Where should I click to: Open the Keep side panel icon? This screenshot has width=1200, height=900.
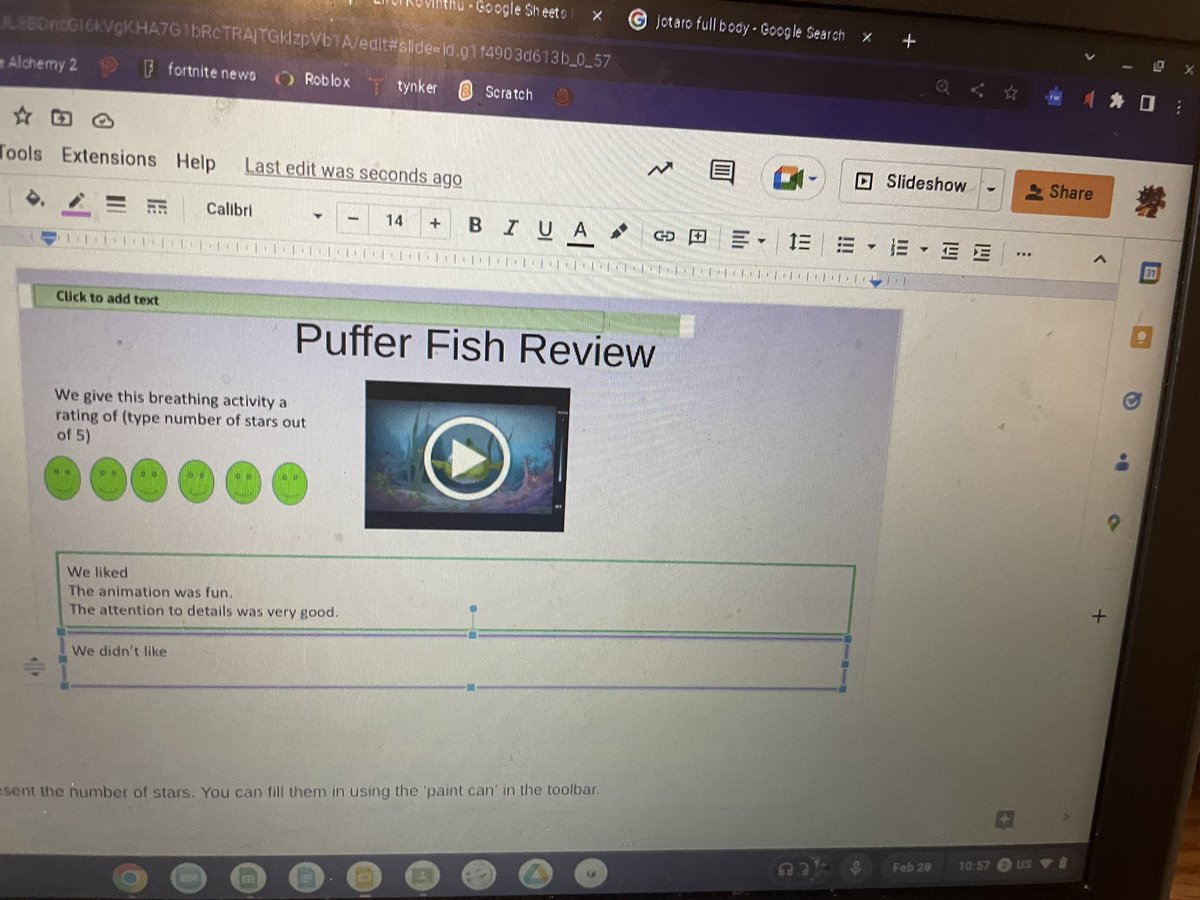click(1141, 337)
